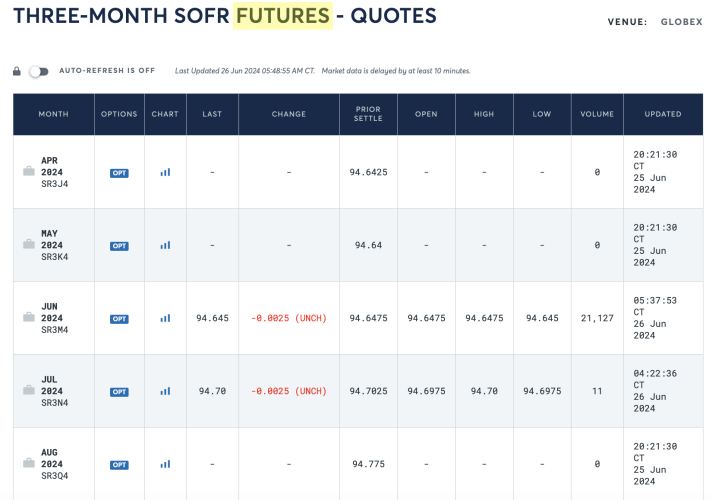Open chart for JUN 2024 contract
This screenshot has height=500, width=712.
coord(165,318)
